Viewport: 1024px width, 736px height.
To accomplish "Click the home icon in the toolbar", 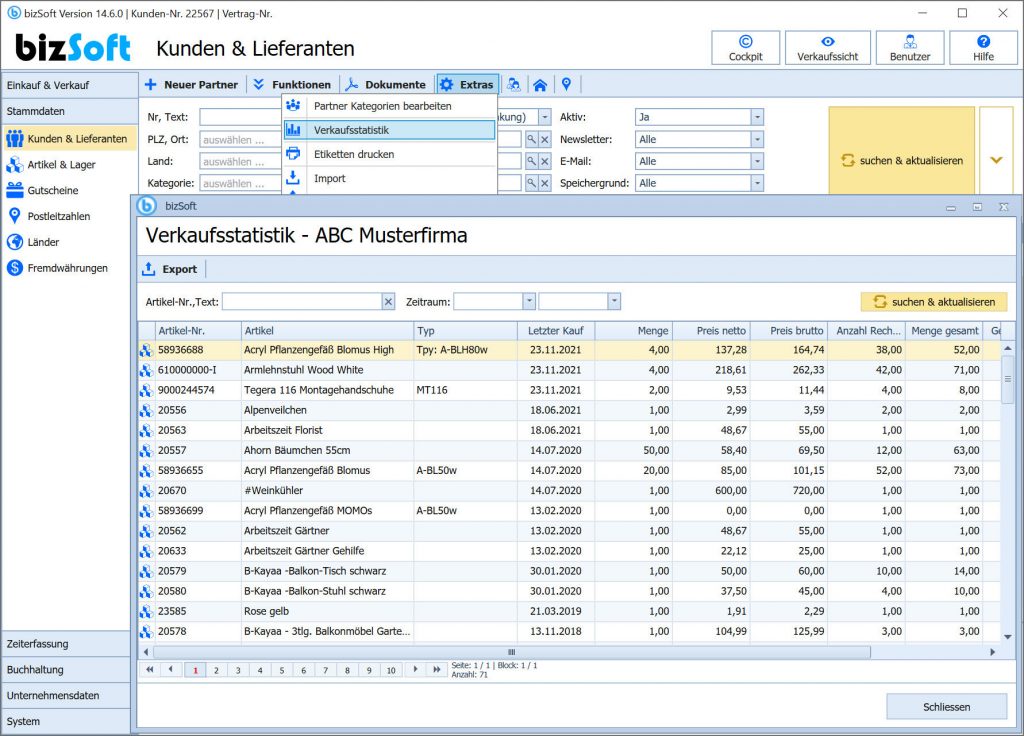I will [540, 85].
